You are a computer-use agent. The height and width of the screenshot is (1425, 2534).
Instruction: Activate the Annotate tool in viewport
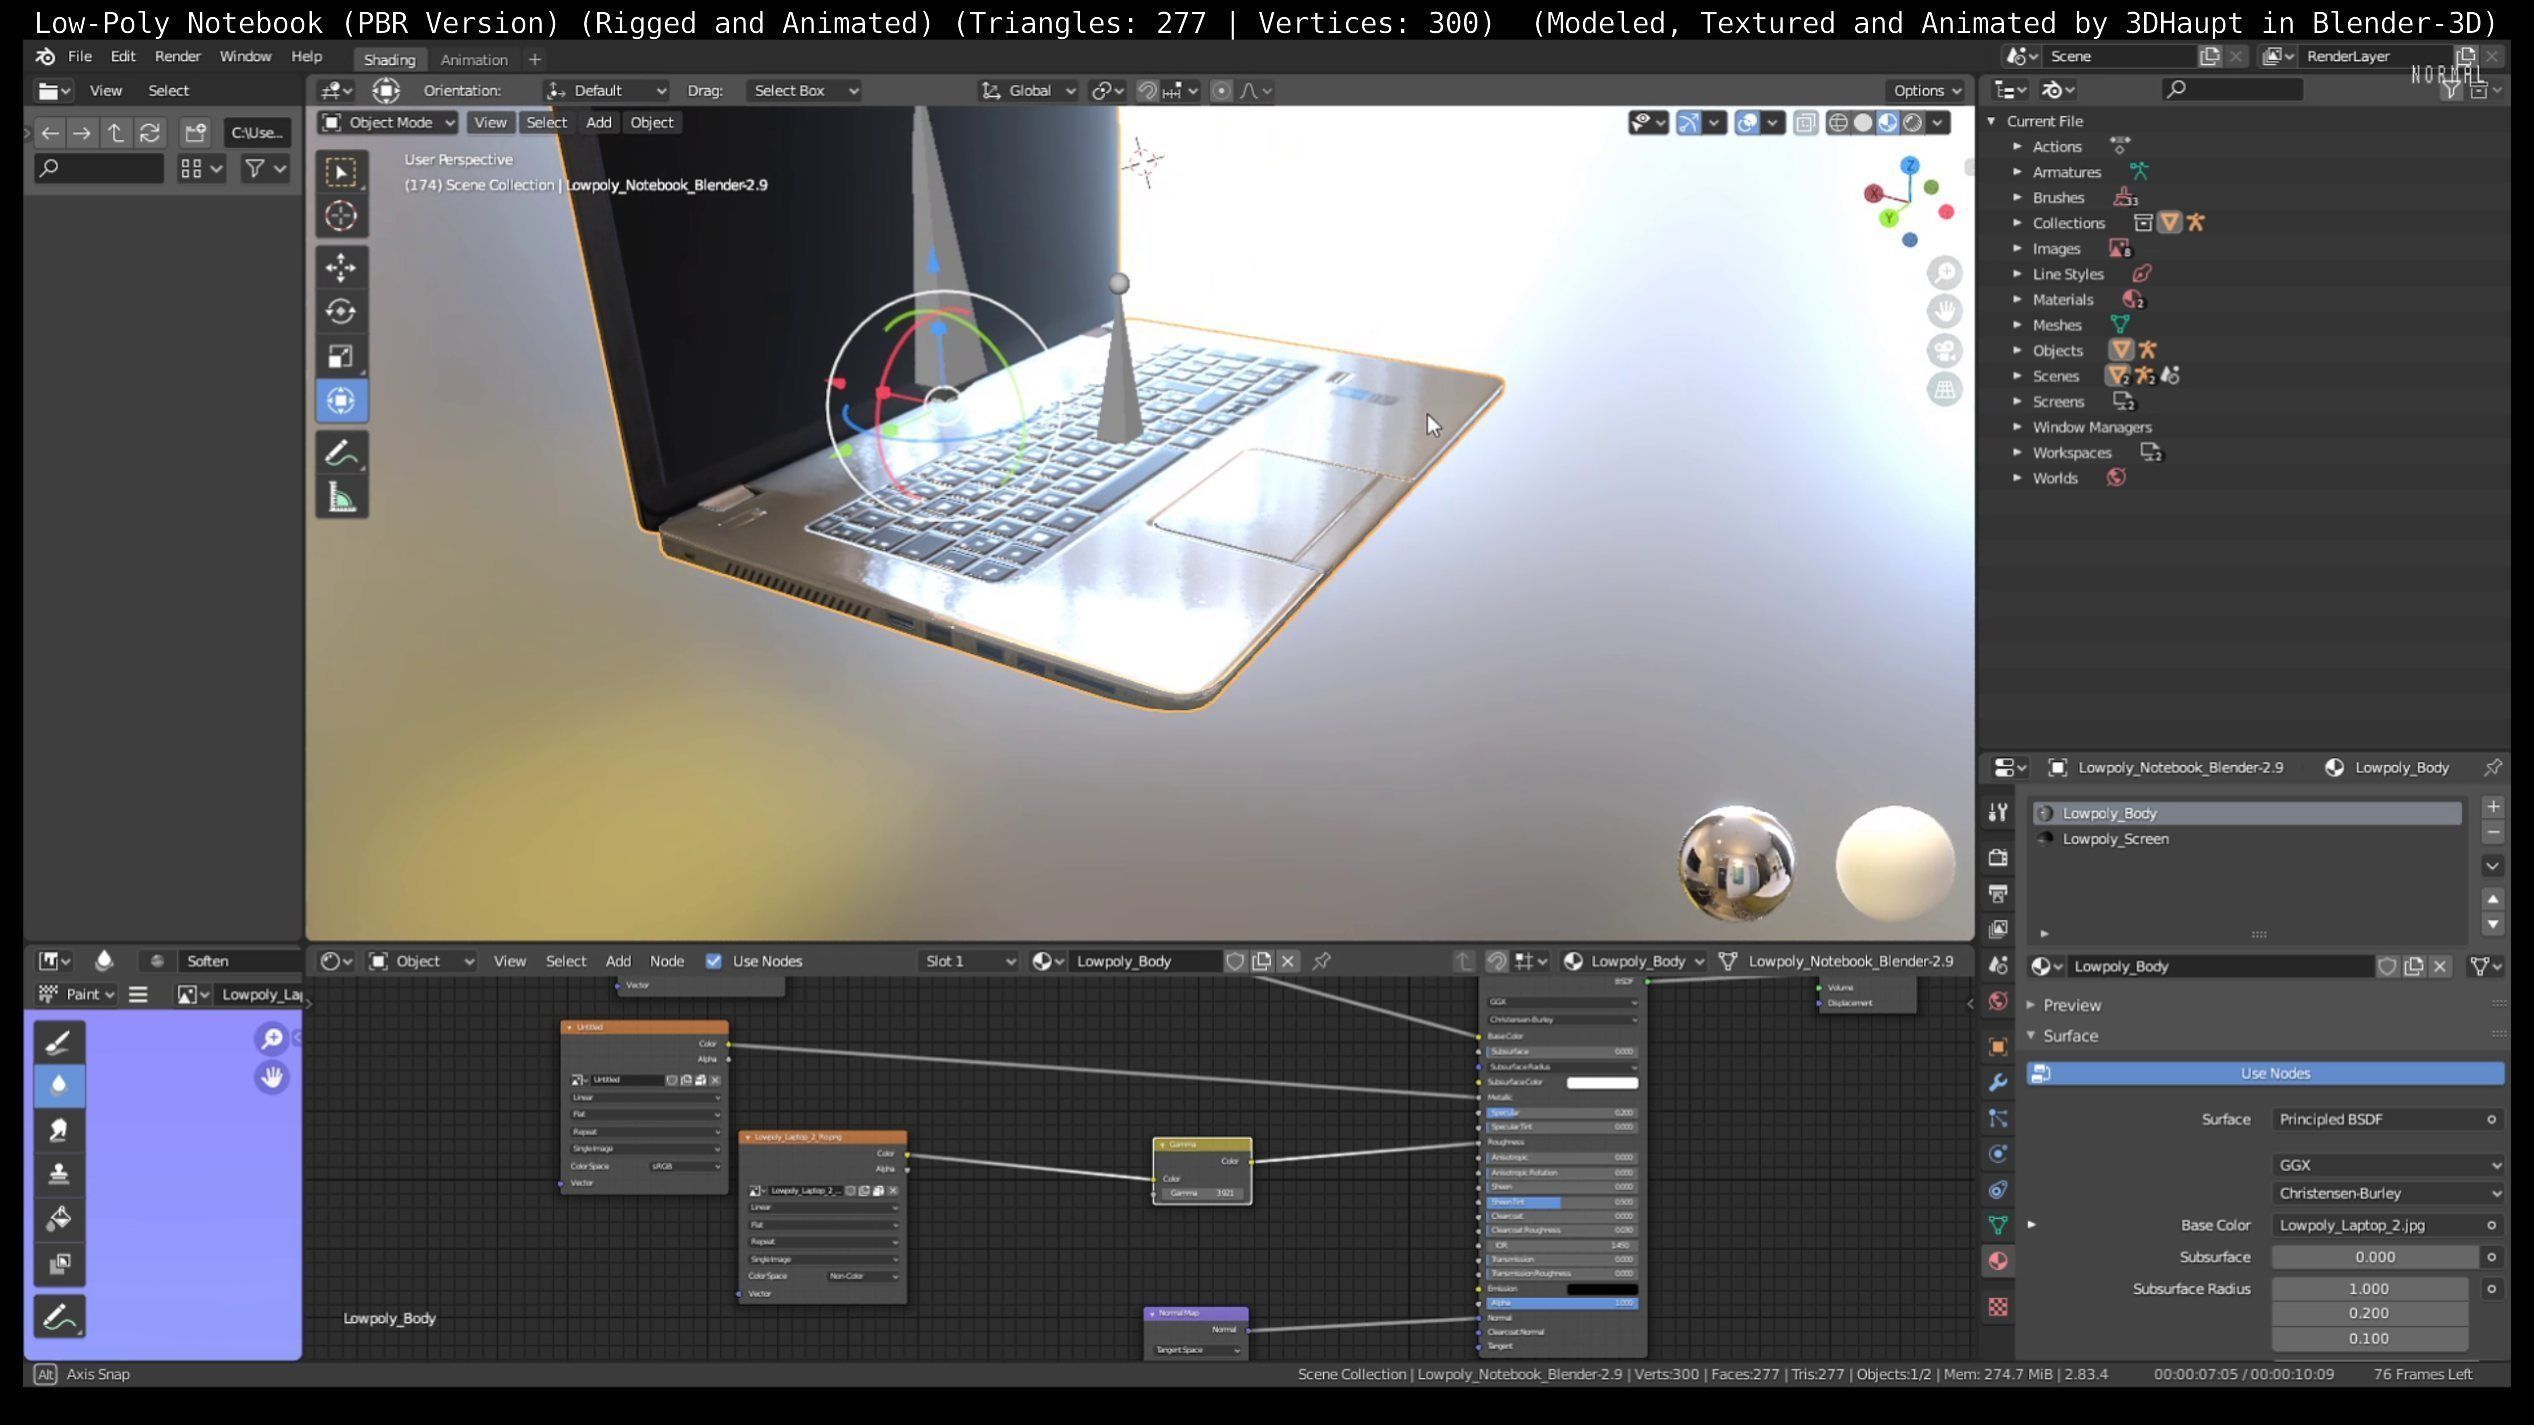pyautogui.click(x=341, y=454)
